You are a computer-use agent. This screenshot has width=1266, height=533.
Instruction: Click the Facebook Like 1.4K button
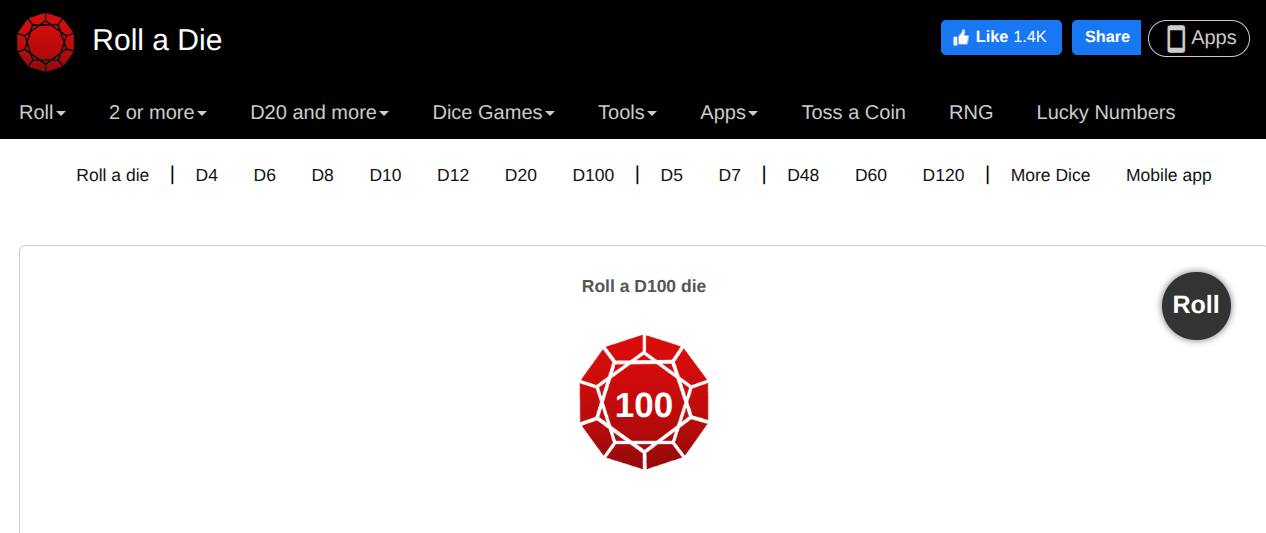pos(1001,37)
